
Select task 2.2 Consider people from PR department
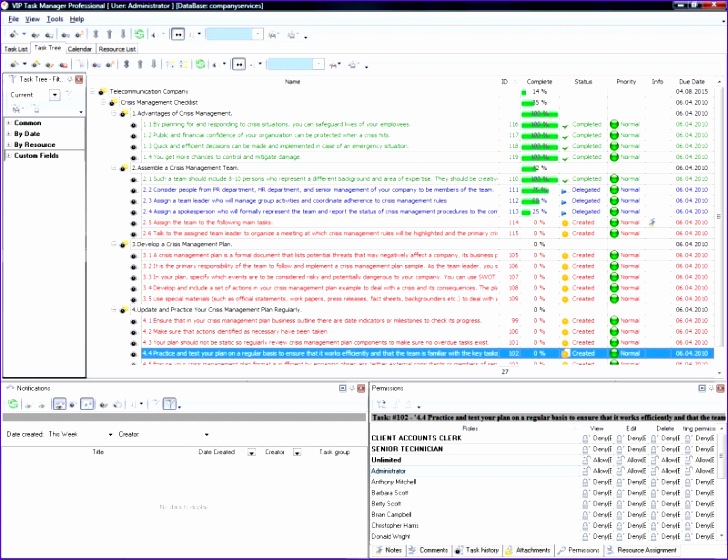[x=318, y=190]
